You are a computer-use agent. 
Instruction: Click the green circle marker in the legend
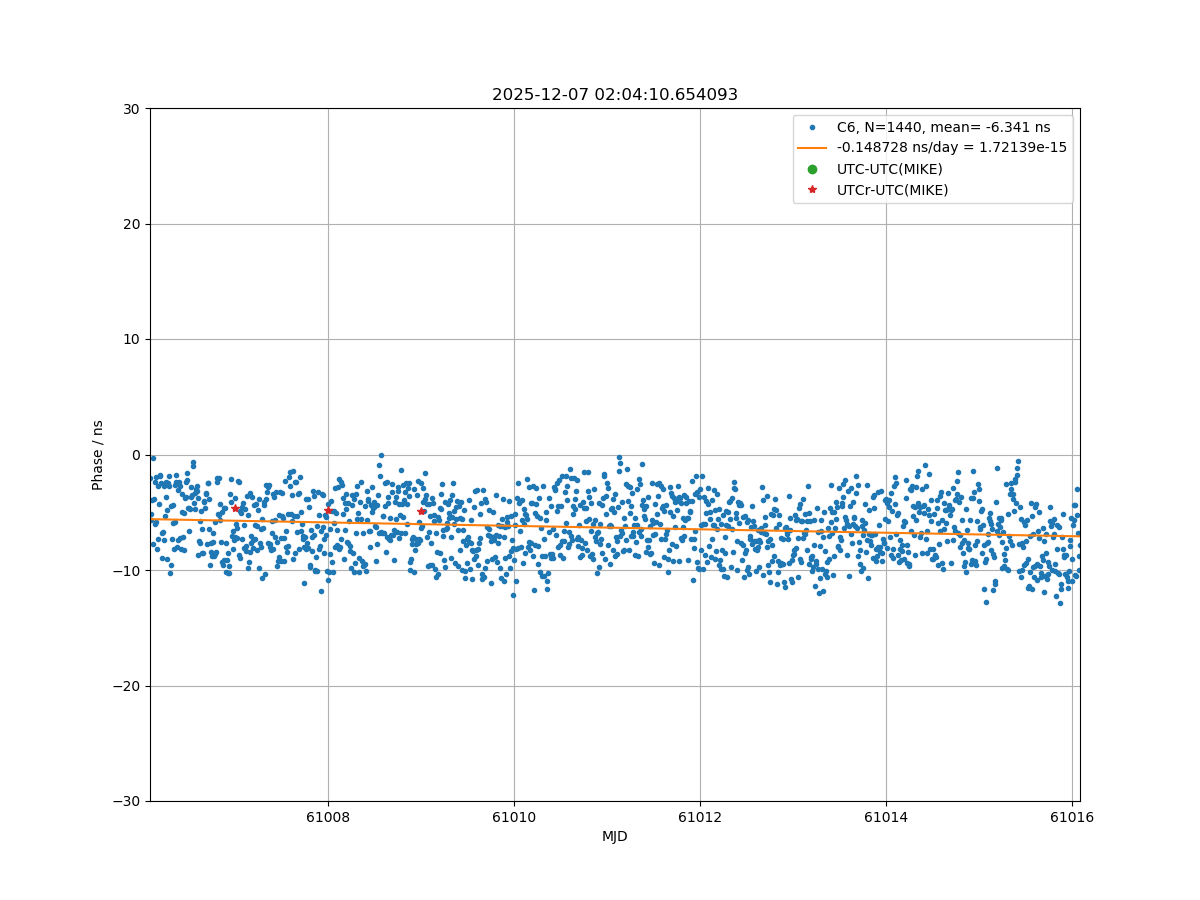[x=812, y=169]
